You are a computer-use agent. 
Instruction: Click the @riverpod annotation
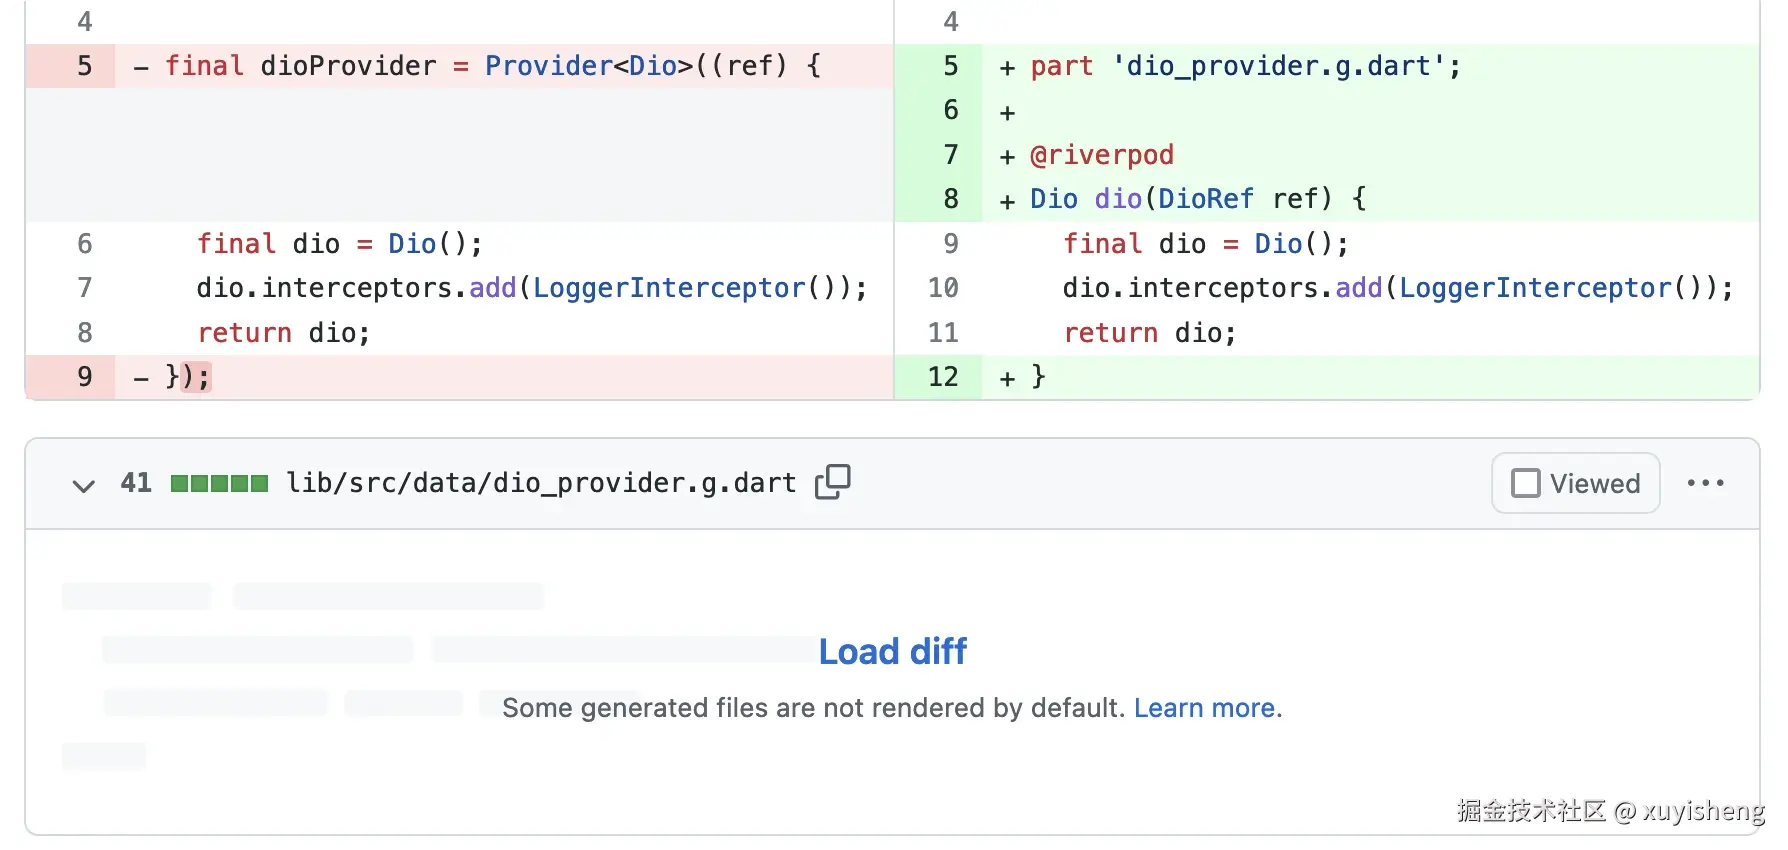[x=1102, y=155]
